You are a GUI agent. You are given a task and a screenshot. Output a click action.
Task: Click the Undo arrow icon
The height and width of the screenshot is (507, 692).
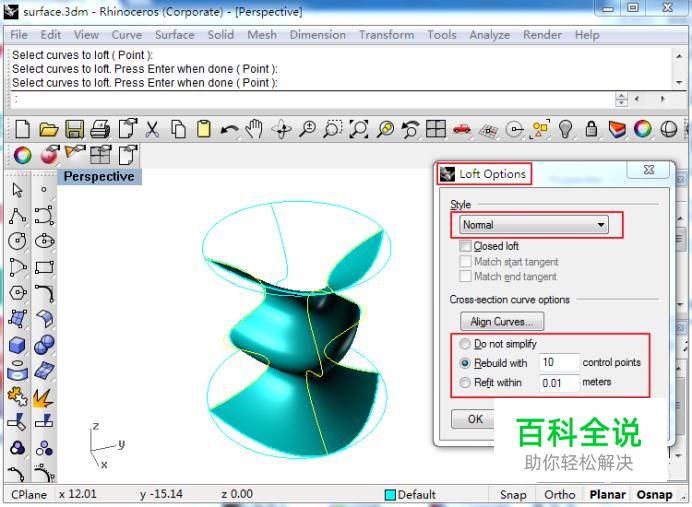pos(229,130)
